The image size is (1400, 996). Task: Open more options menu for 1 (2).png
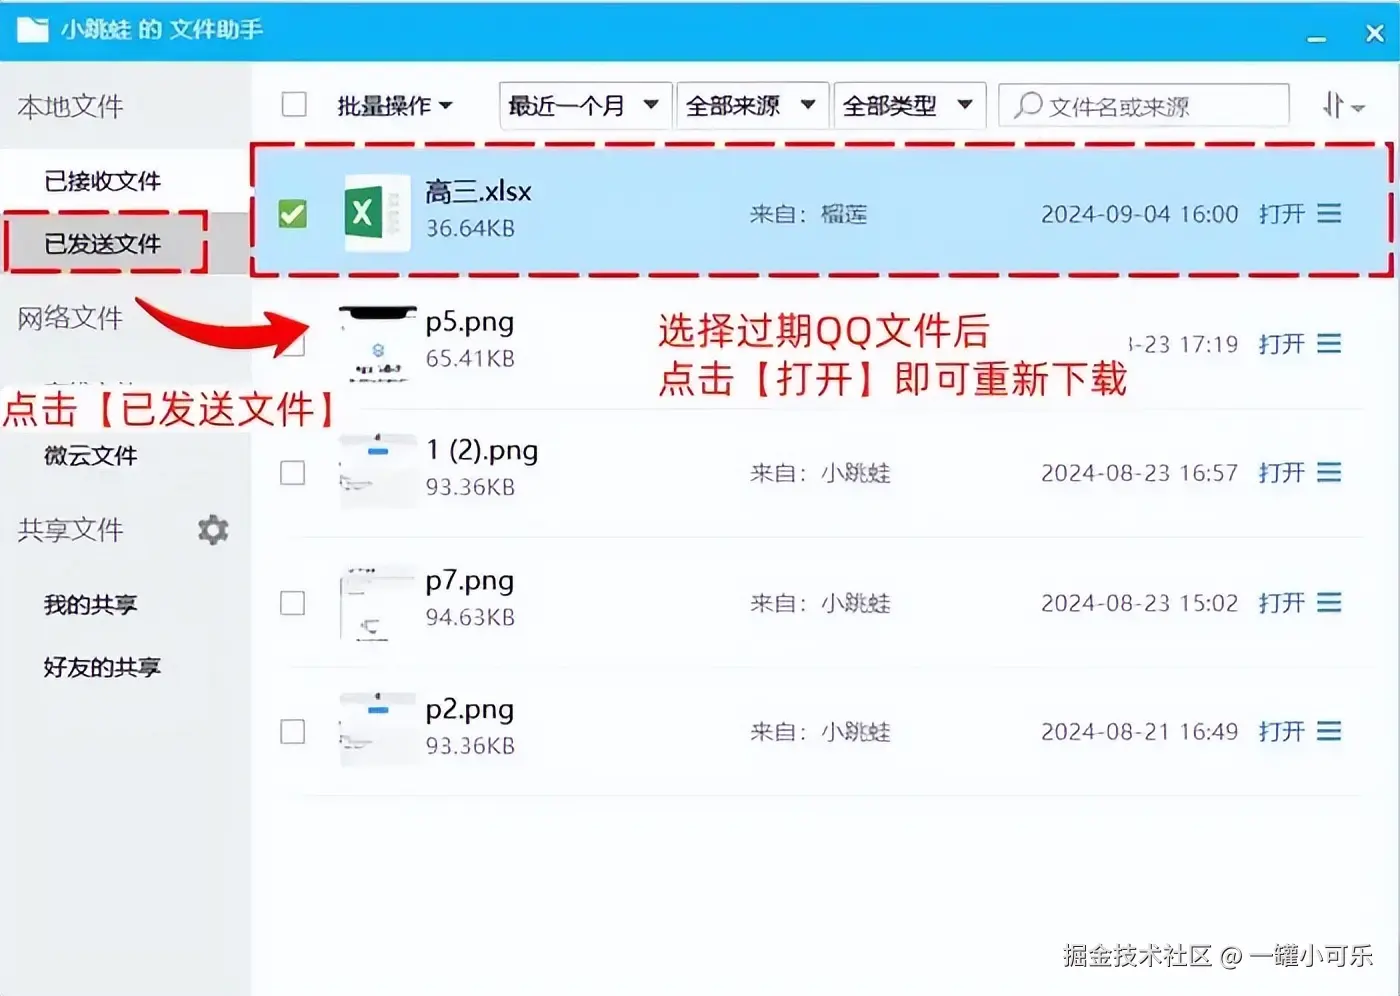click(x=1329, y=472)
